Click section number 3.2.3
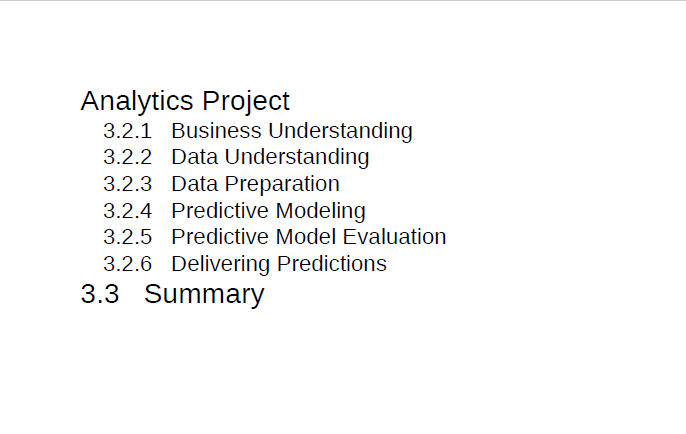This screenshot has height=434, width=686. (127, 184)
